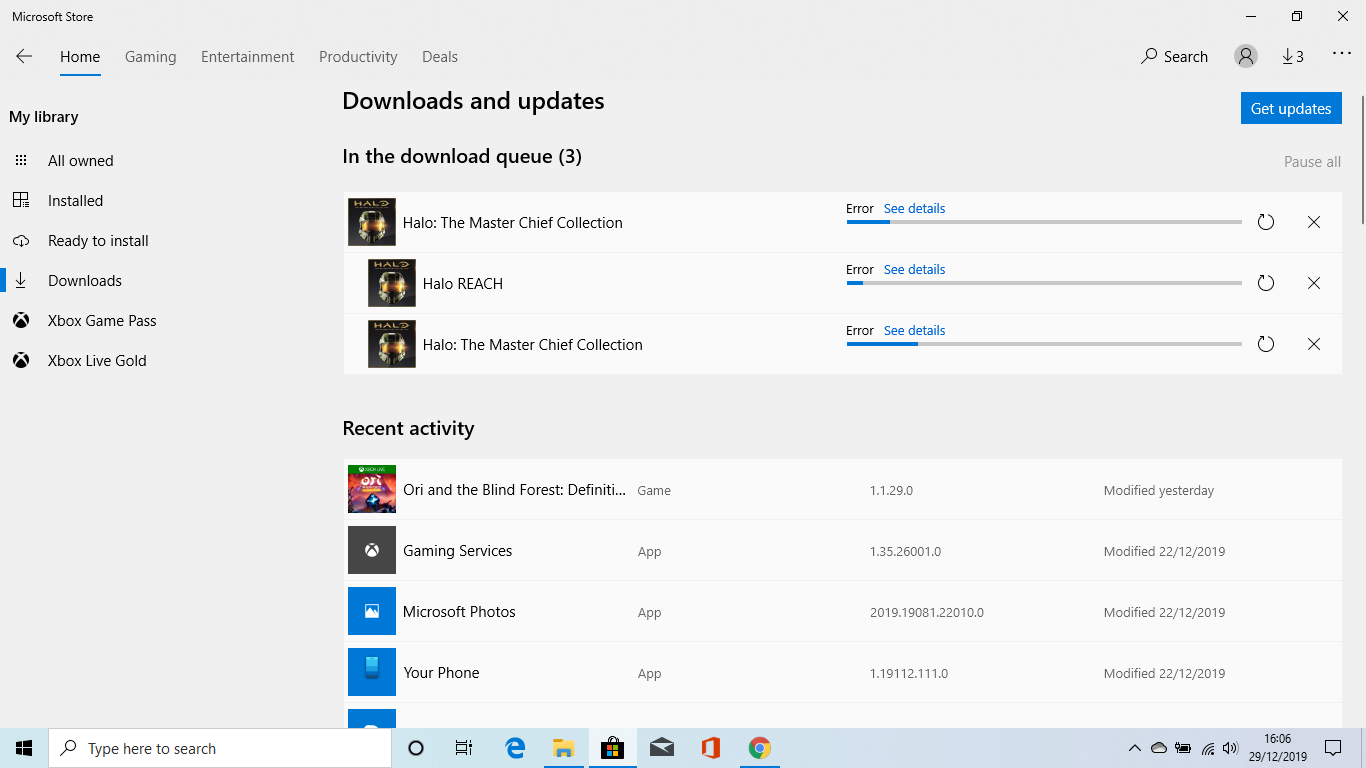Open the Action Center notifications icon
1366x768 pixels.
pos(1333,748)
